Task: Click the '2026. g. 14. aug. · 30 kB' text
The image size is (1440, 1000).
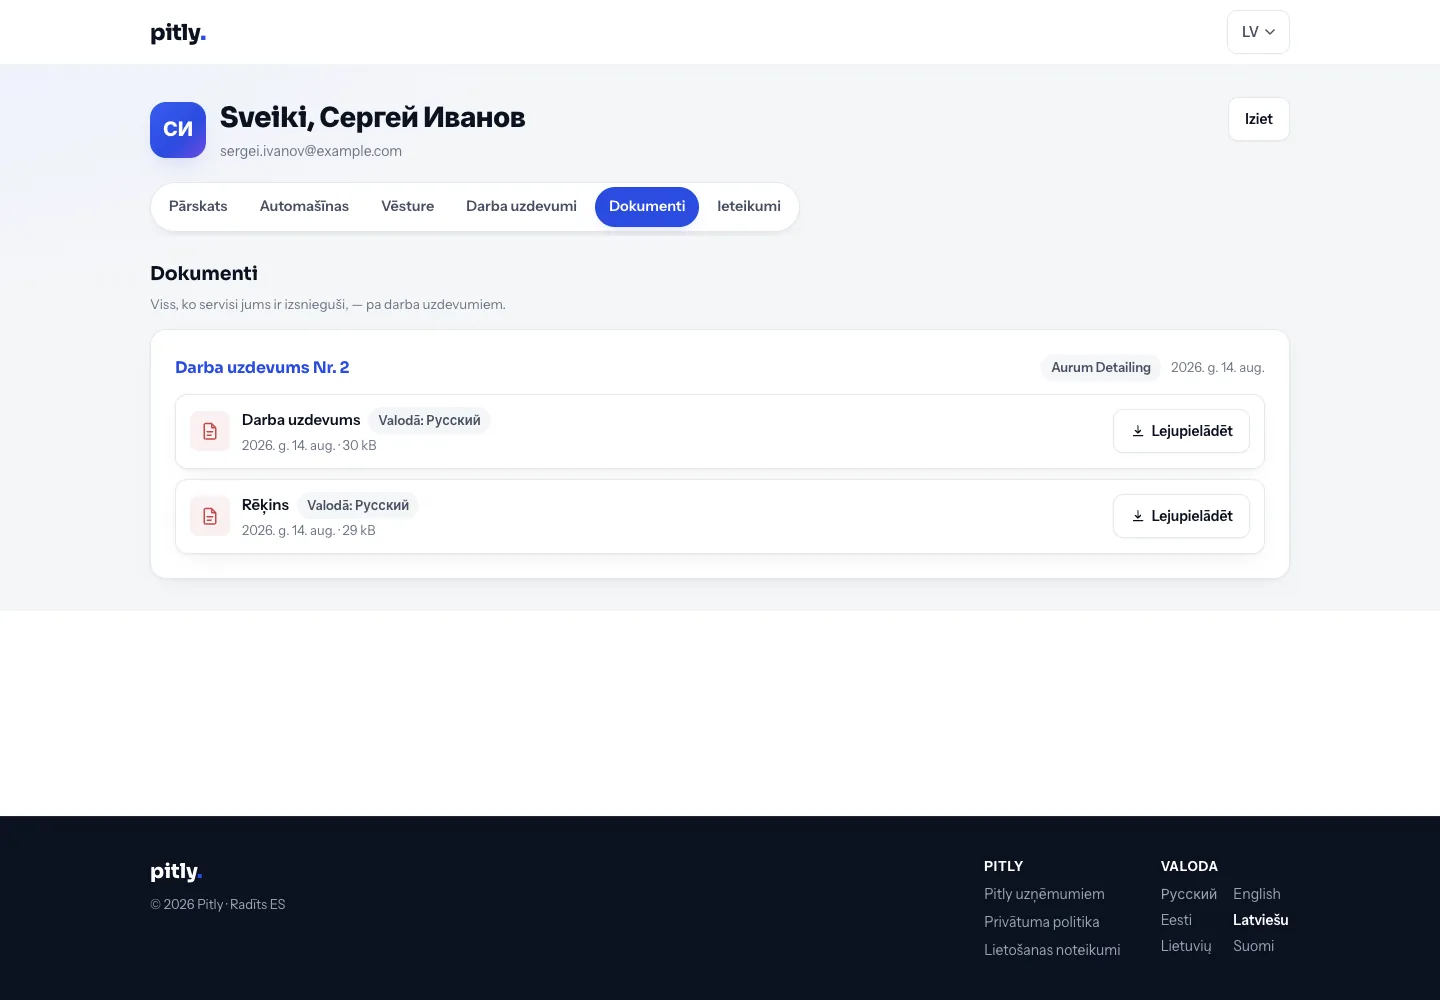Action: pyautogui.click(x=309, y=446)
